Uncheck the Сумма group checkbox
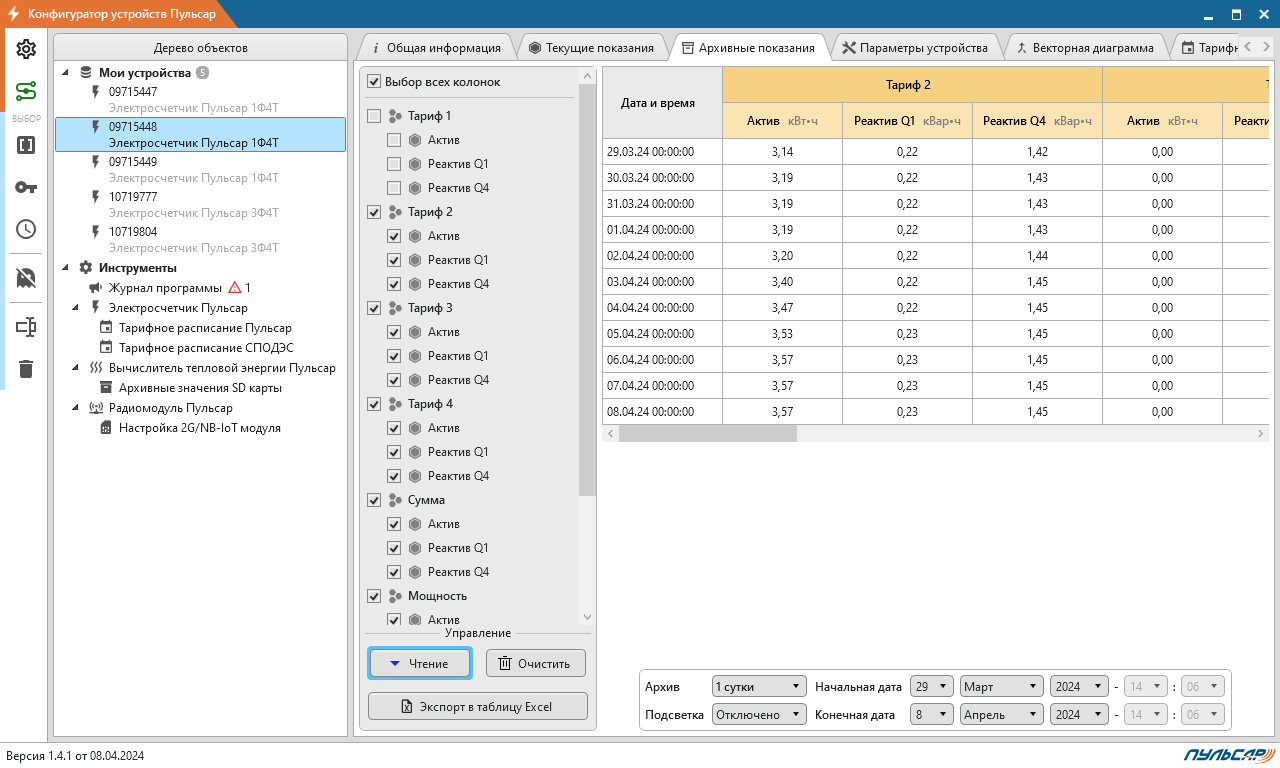The image size is (1280, 768). tap(374, 500)
